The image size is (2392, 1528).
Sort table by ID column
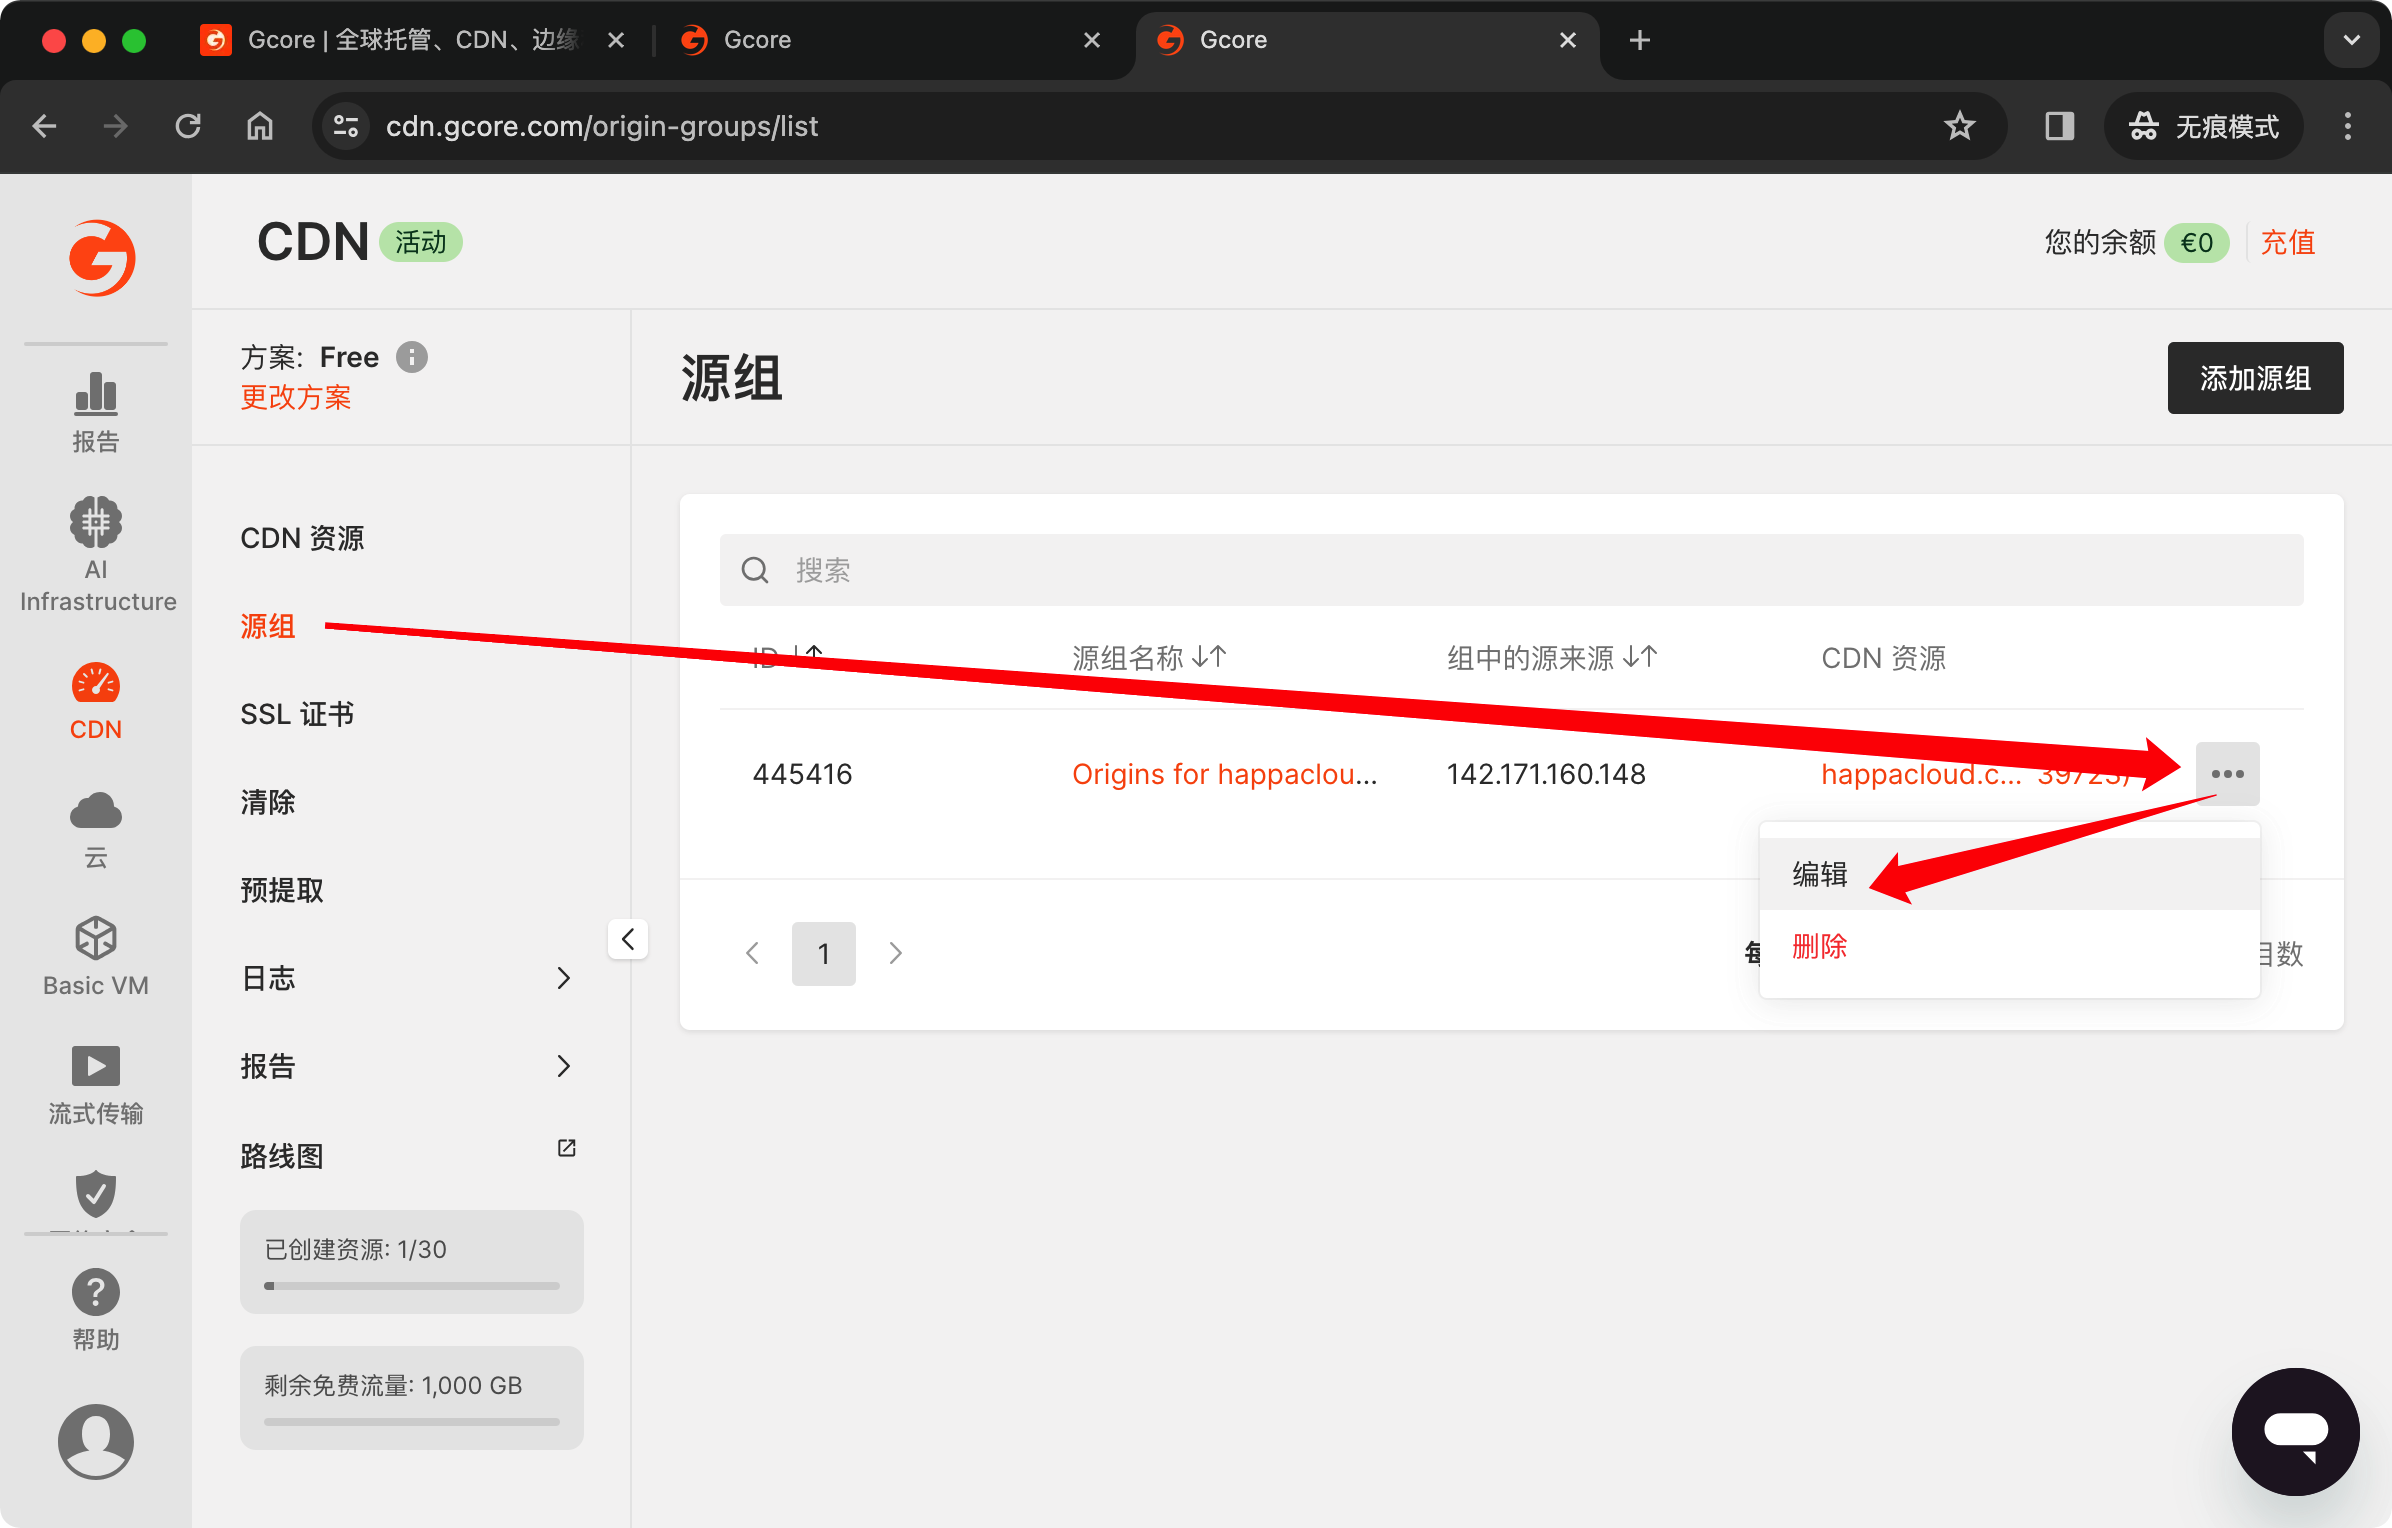(808, 657)
